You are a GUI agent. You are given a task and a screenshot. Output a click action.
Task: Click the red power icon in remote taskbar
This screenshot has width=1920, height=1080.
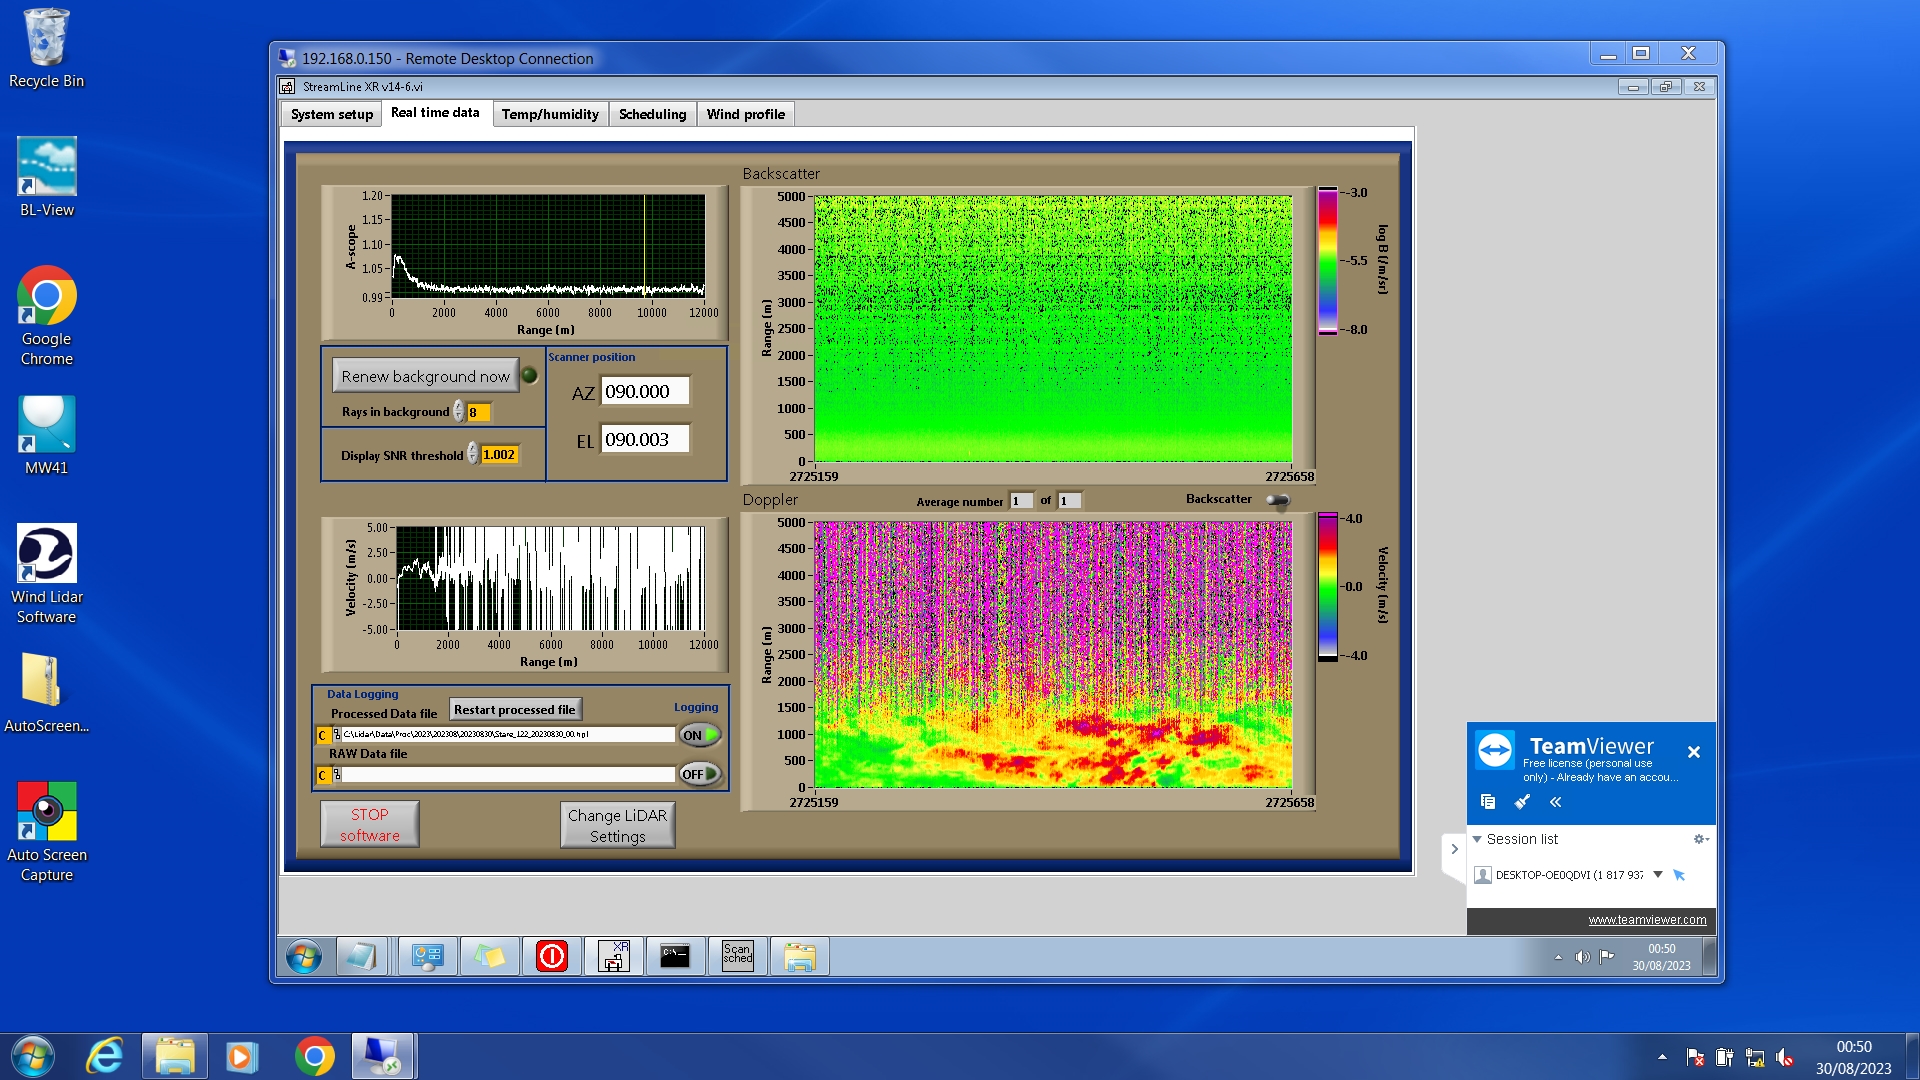[x=551, y=956]
